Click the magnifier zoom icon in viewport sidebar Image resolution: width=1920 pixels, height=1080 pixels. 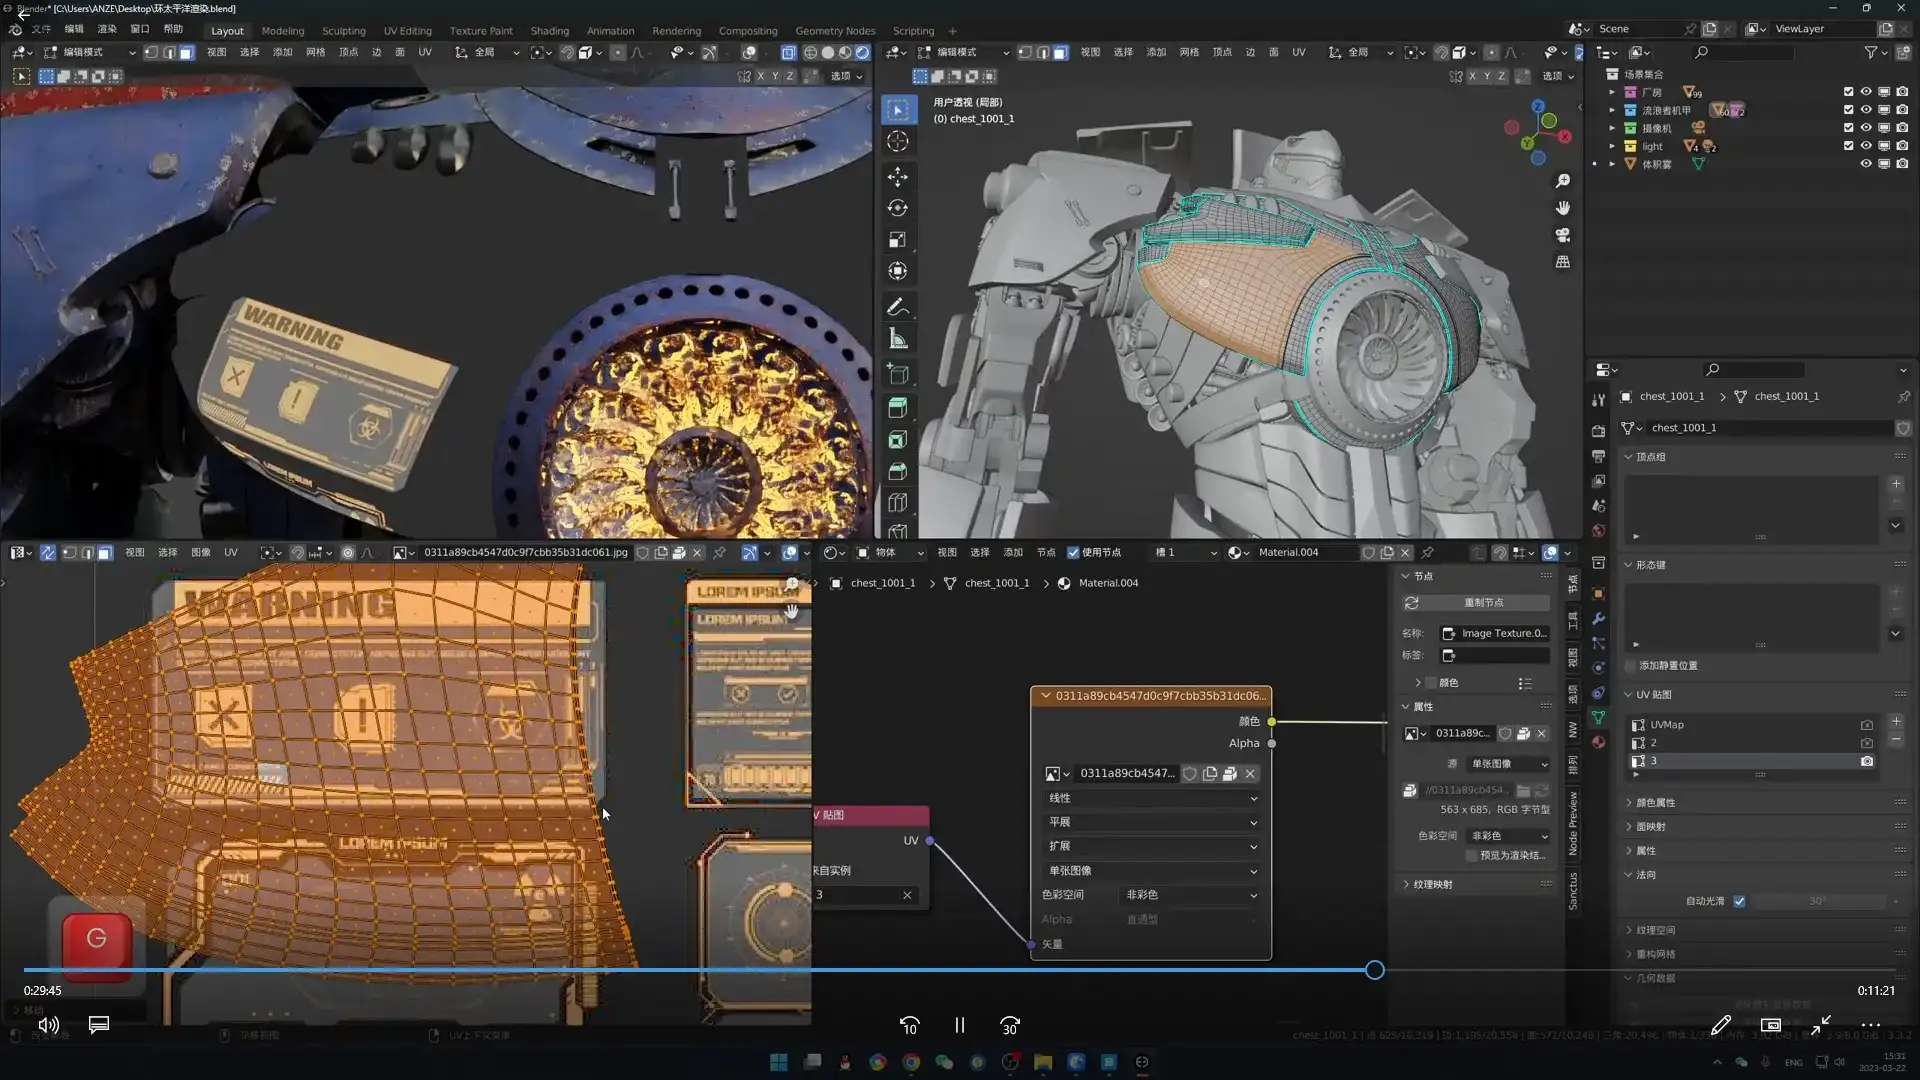[x=1562, y=181]
